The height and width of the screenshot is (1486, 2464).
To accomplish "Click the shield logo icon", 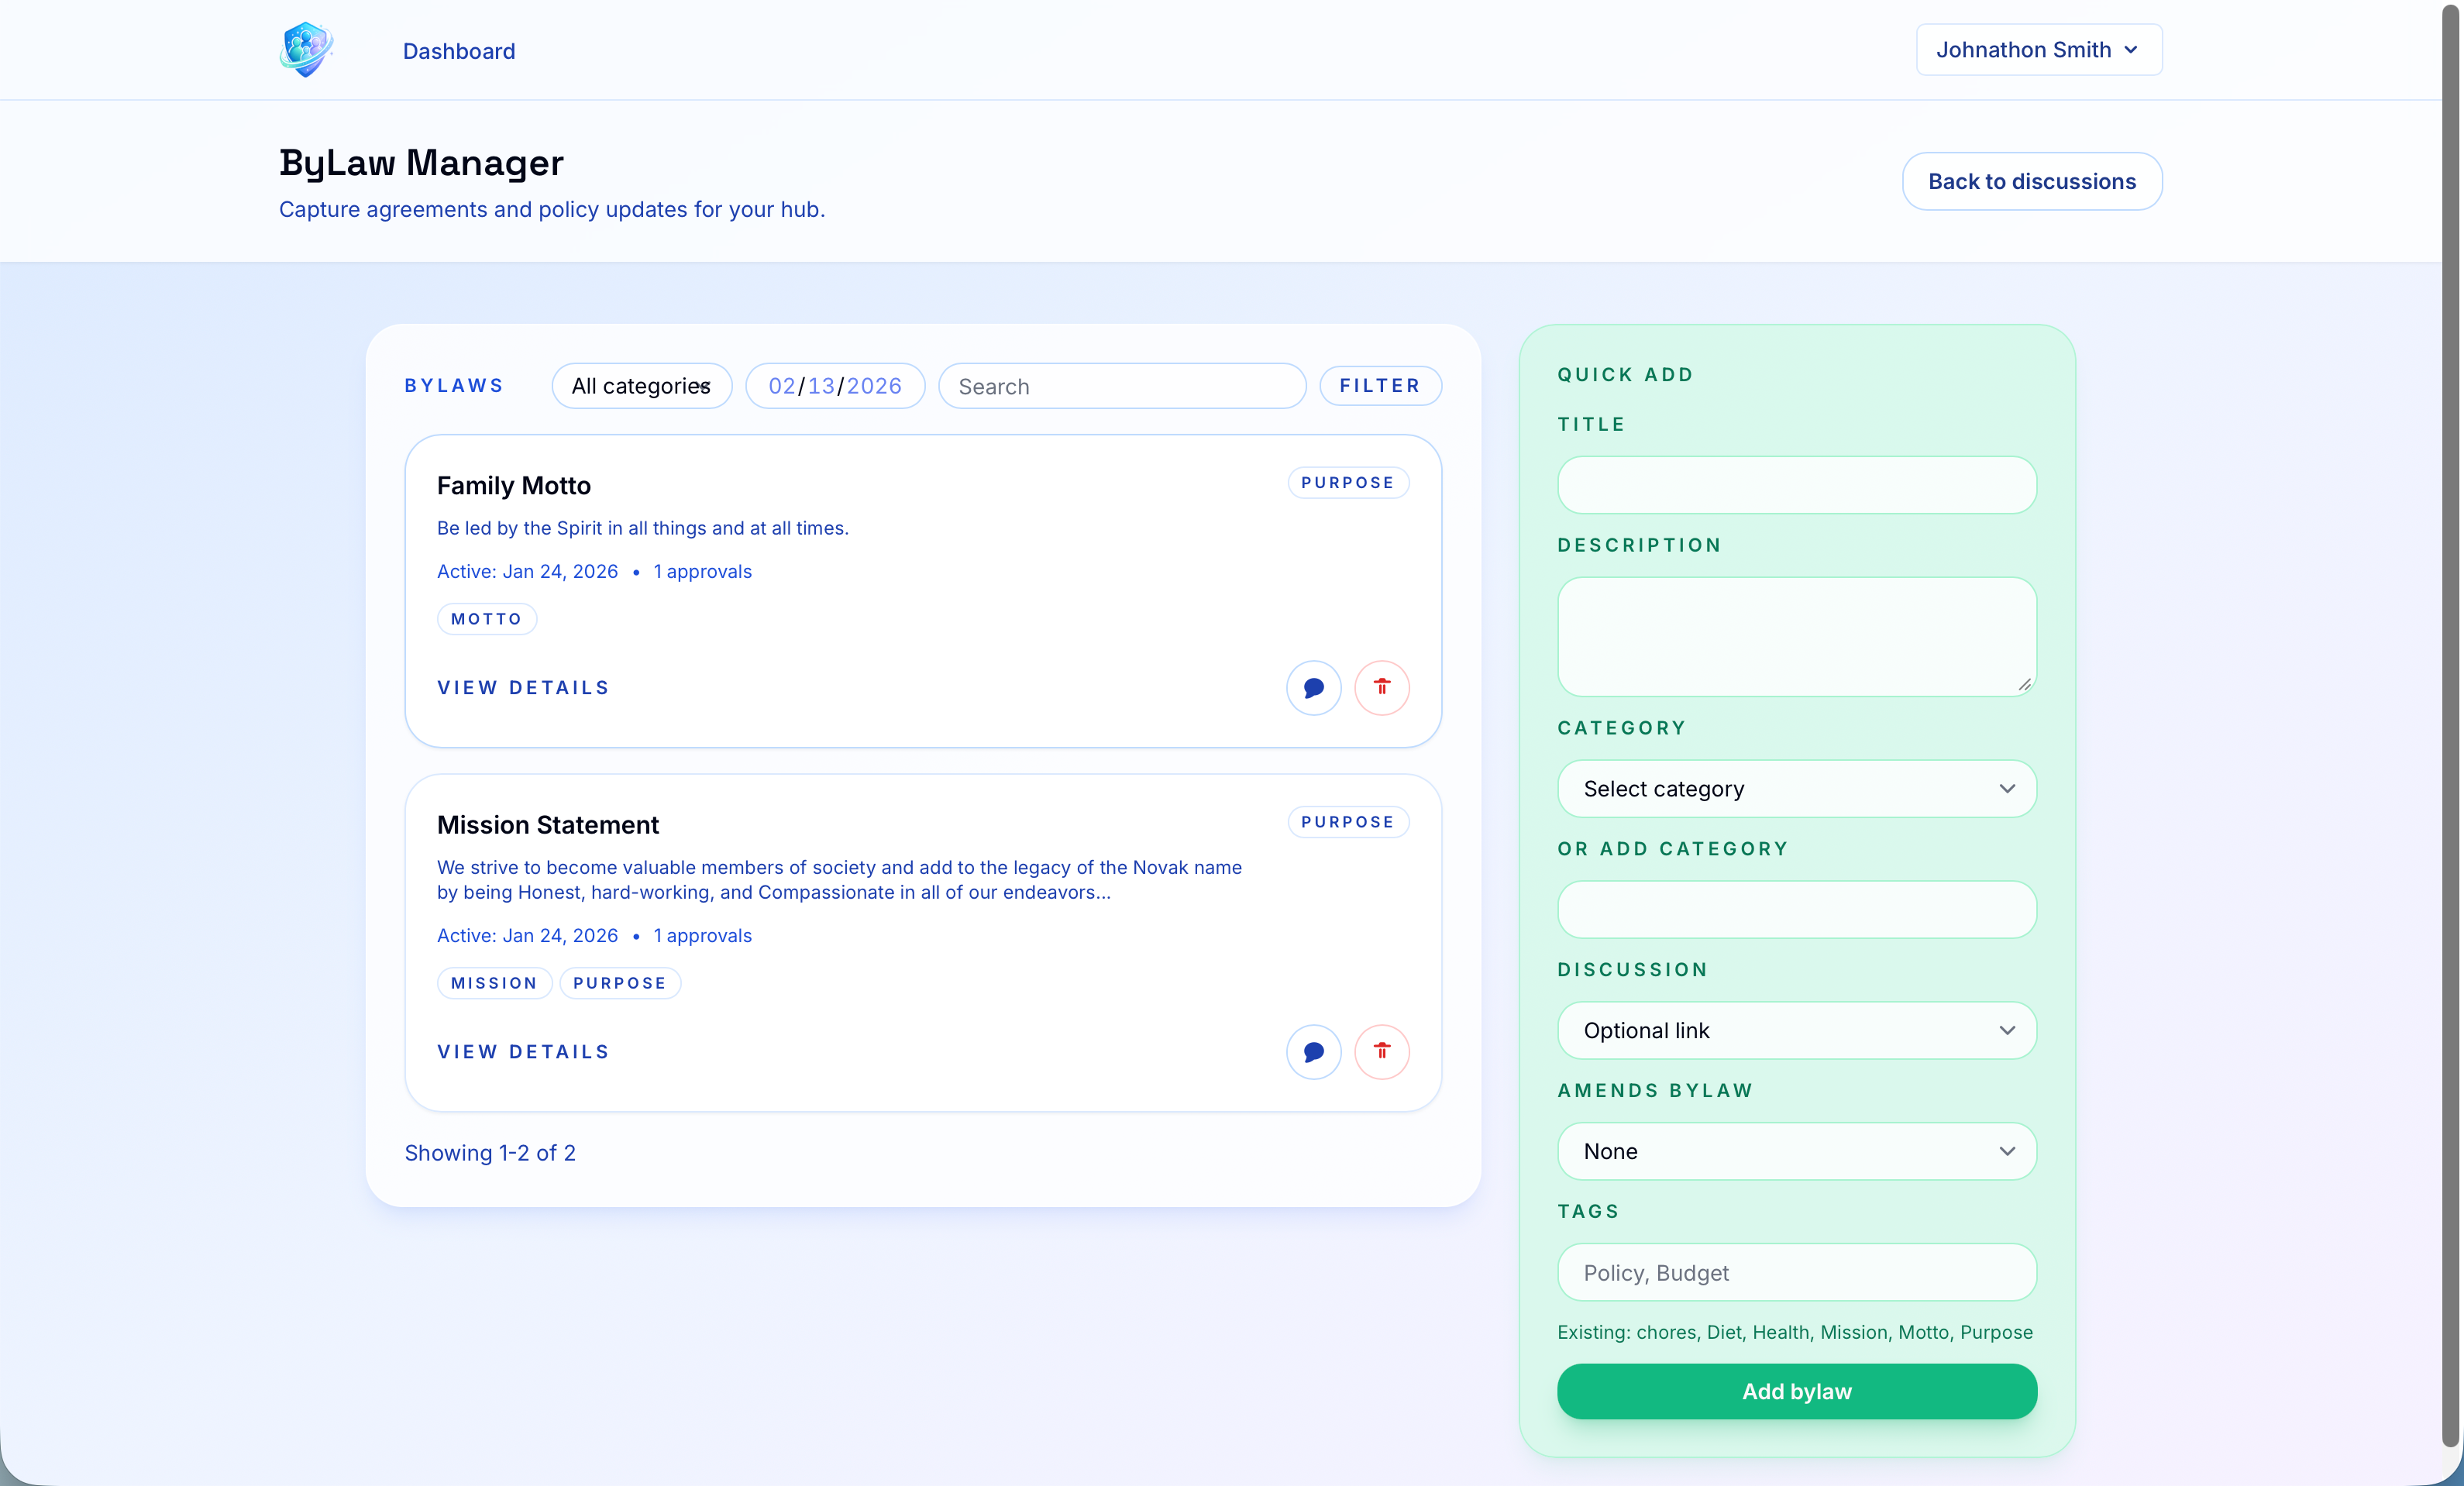I will [x=306, y=50].
